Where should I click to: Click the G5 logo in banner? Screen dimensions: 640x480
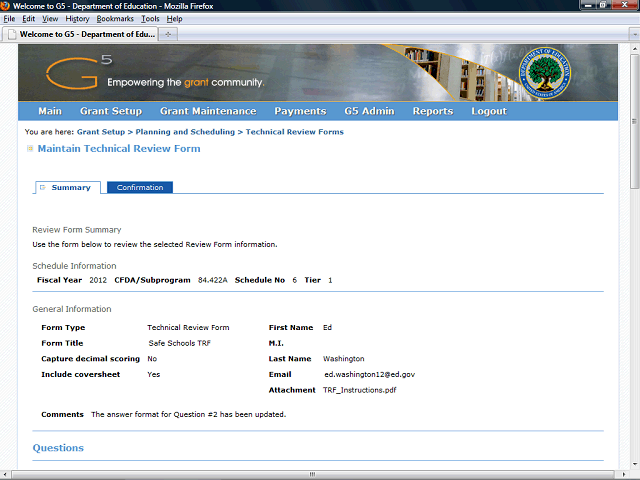[79, 72]
